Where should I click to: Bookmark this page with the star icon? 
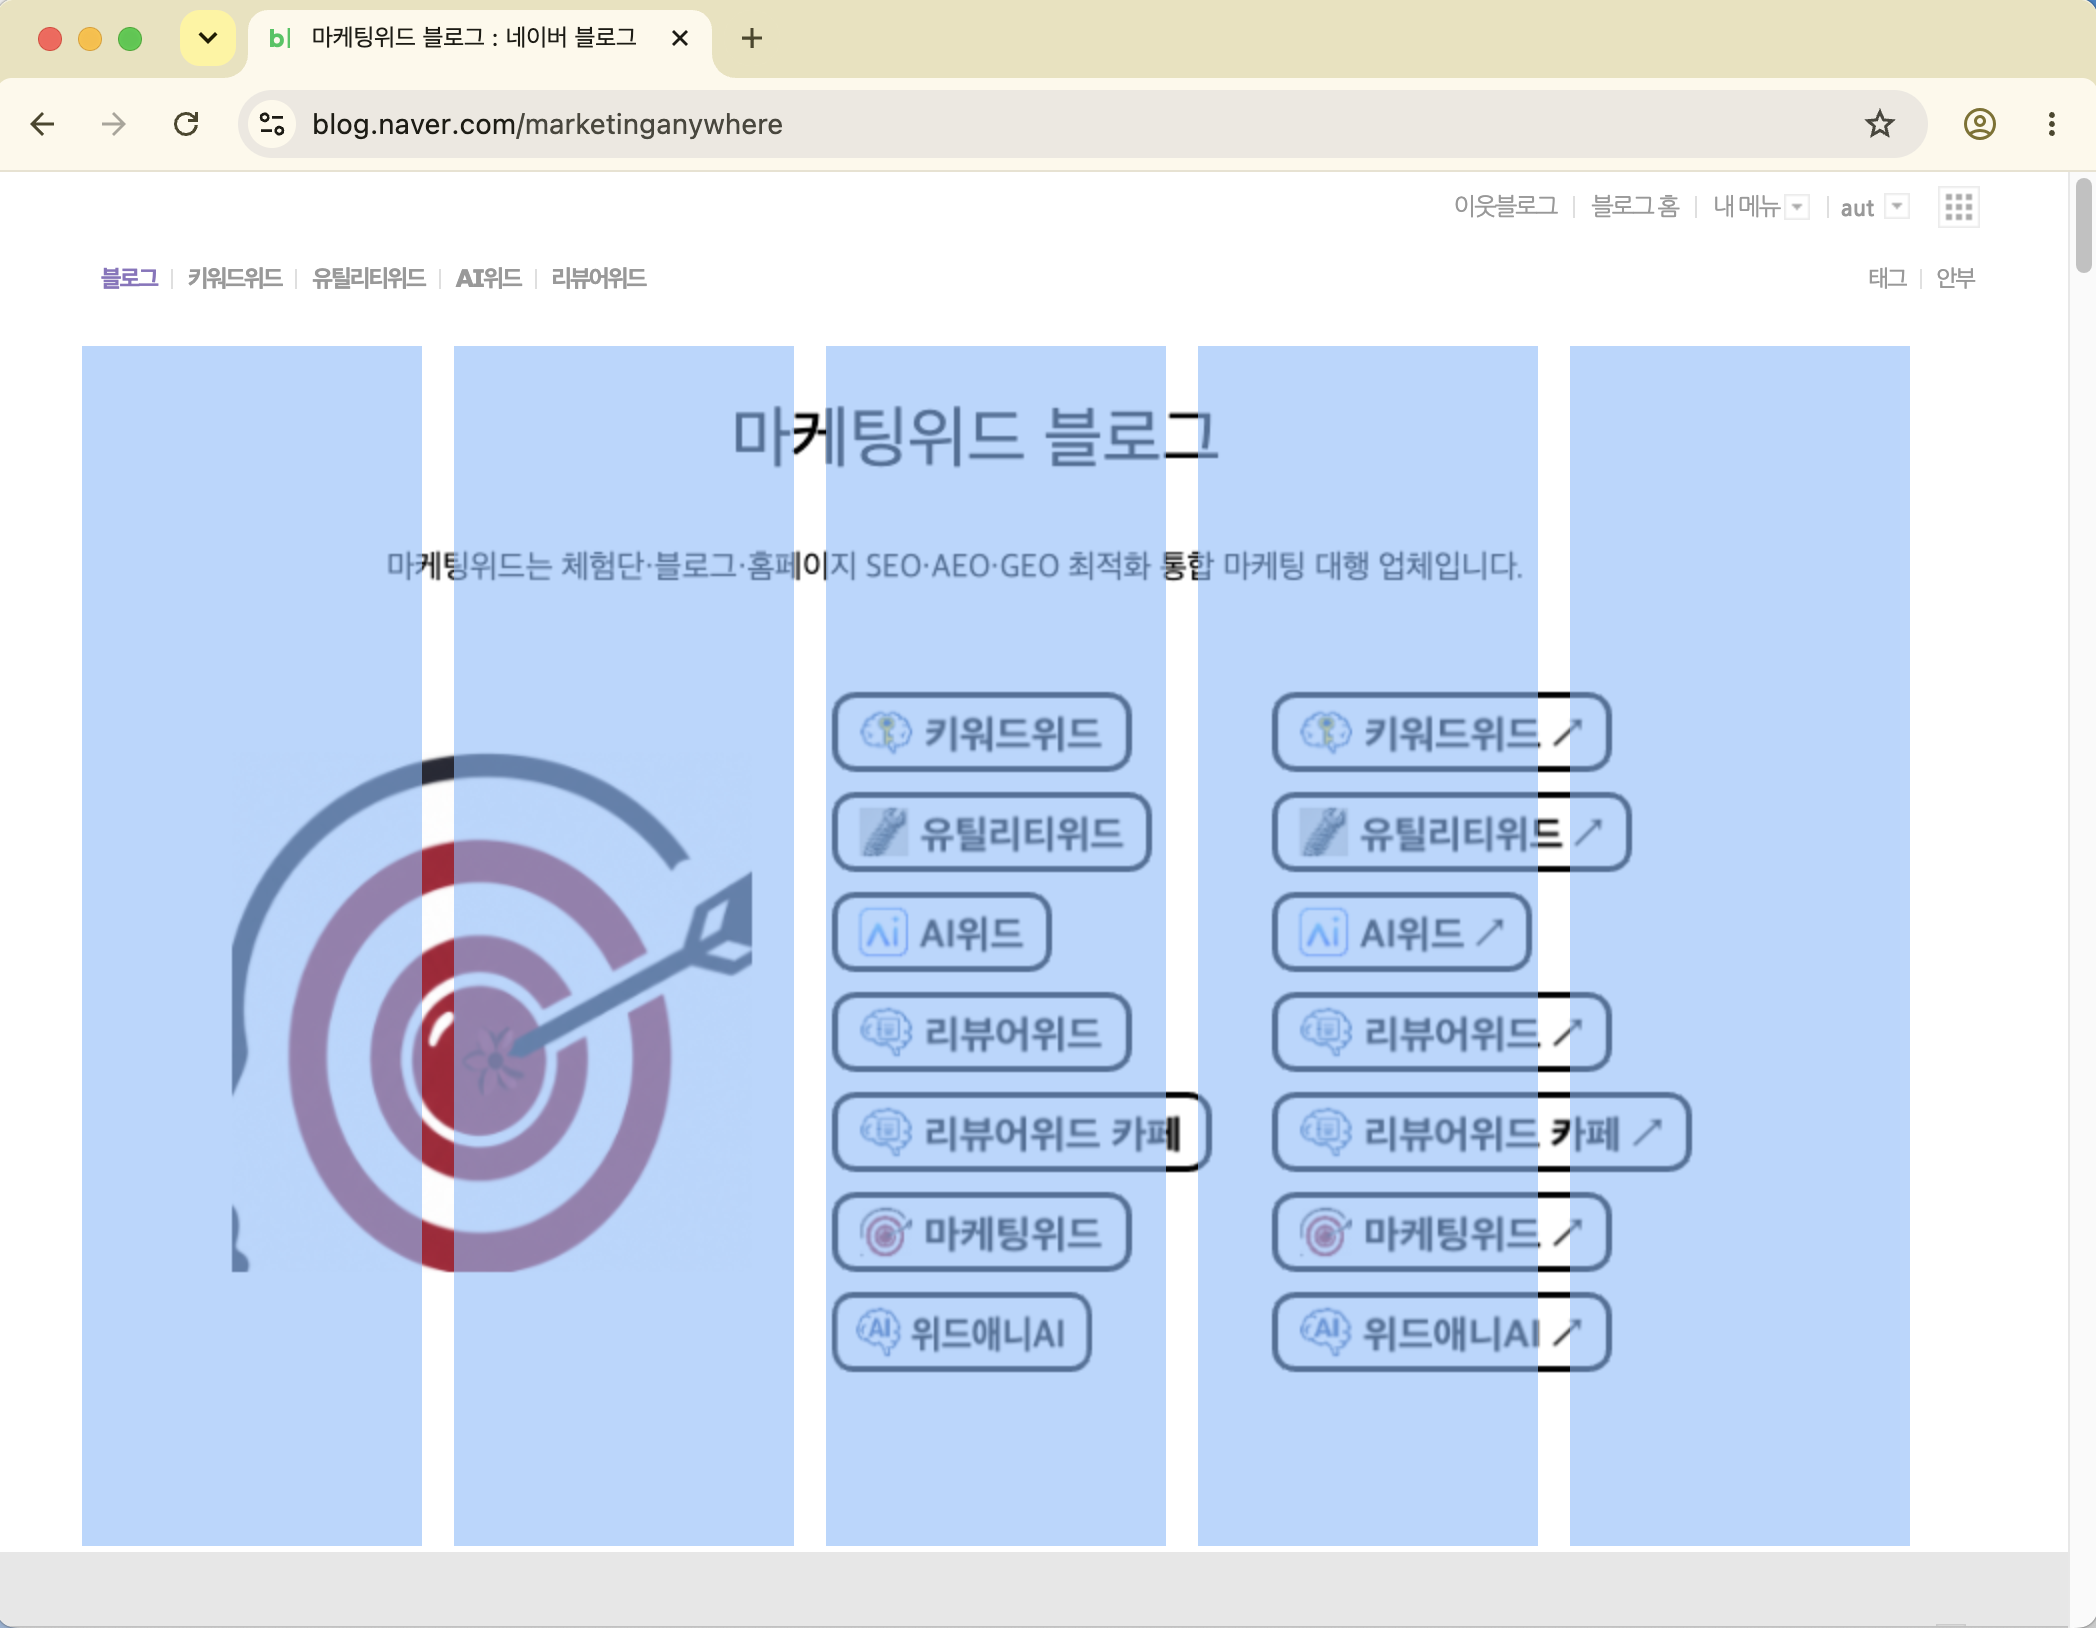(x=1879, y=124)
